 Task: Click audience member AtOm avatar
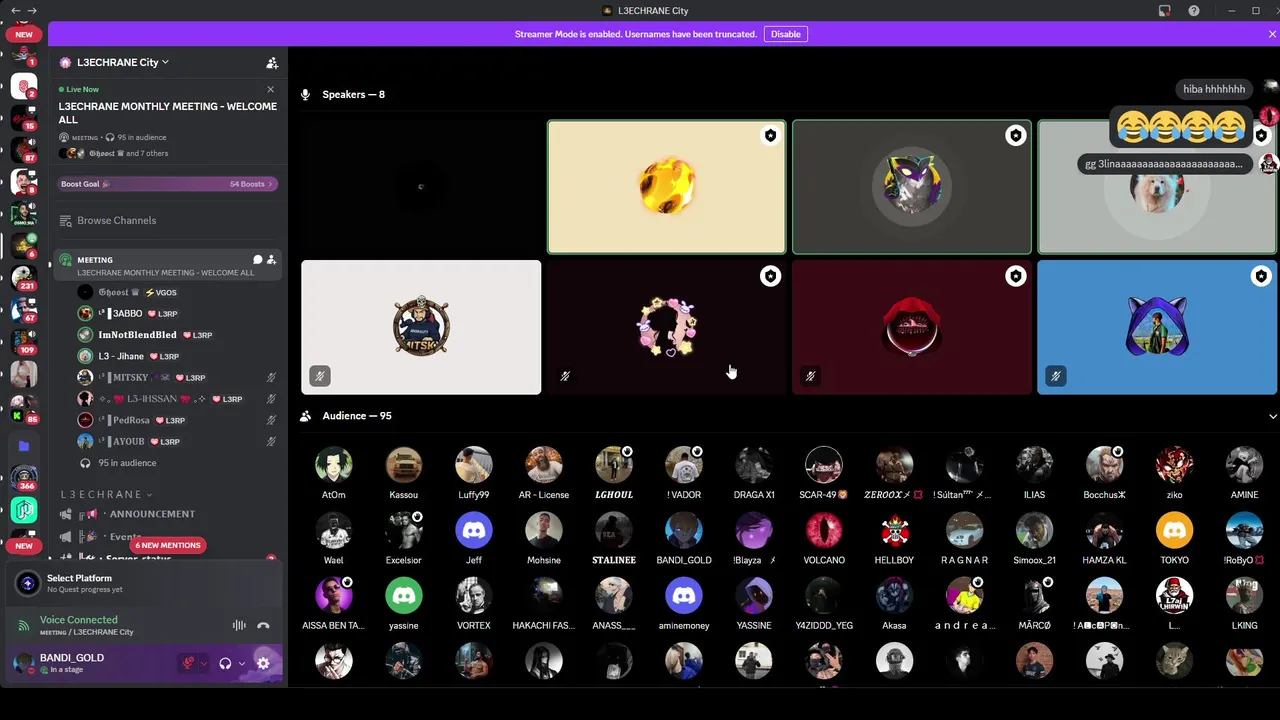click(334, 465)
